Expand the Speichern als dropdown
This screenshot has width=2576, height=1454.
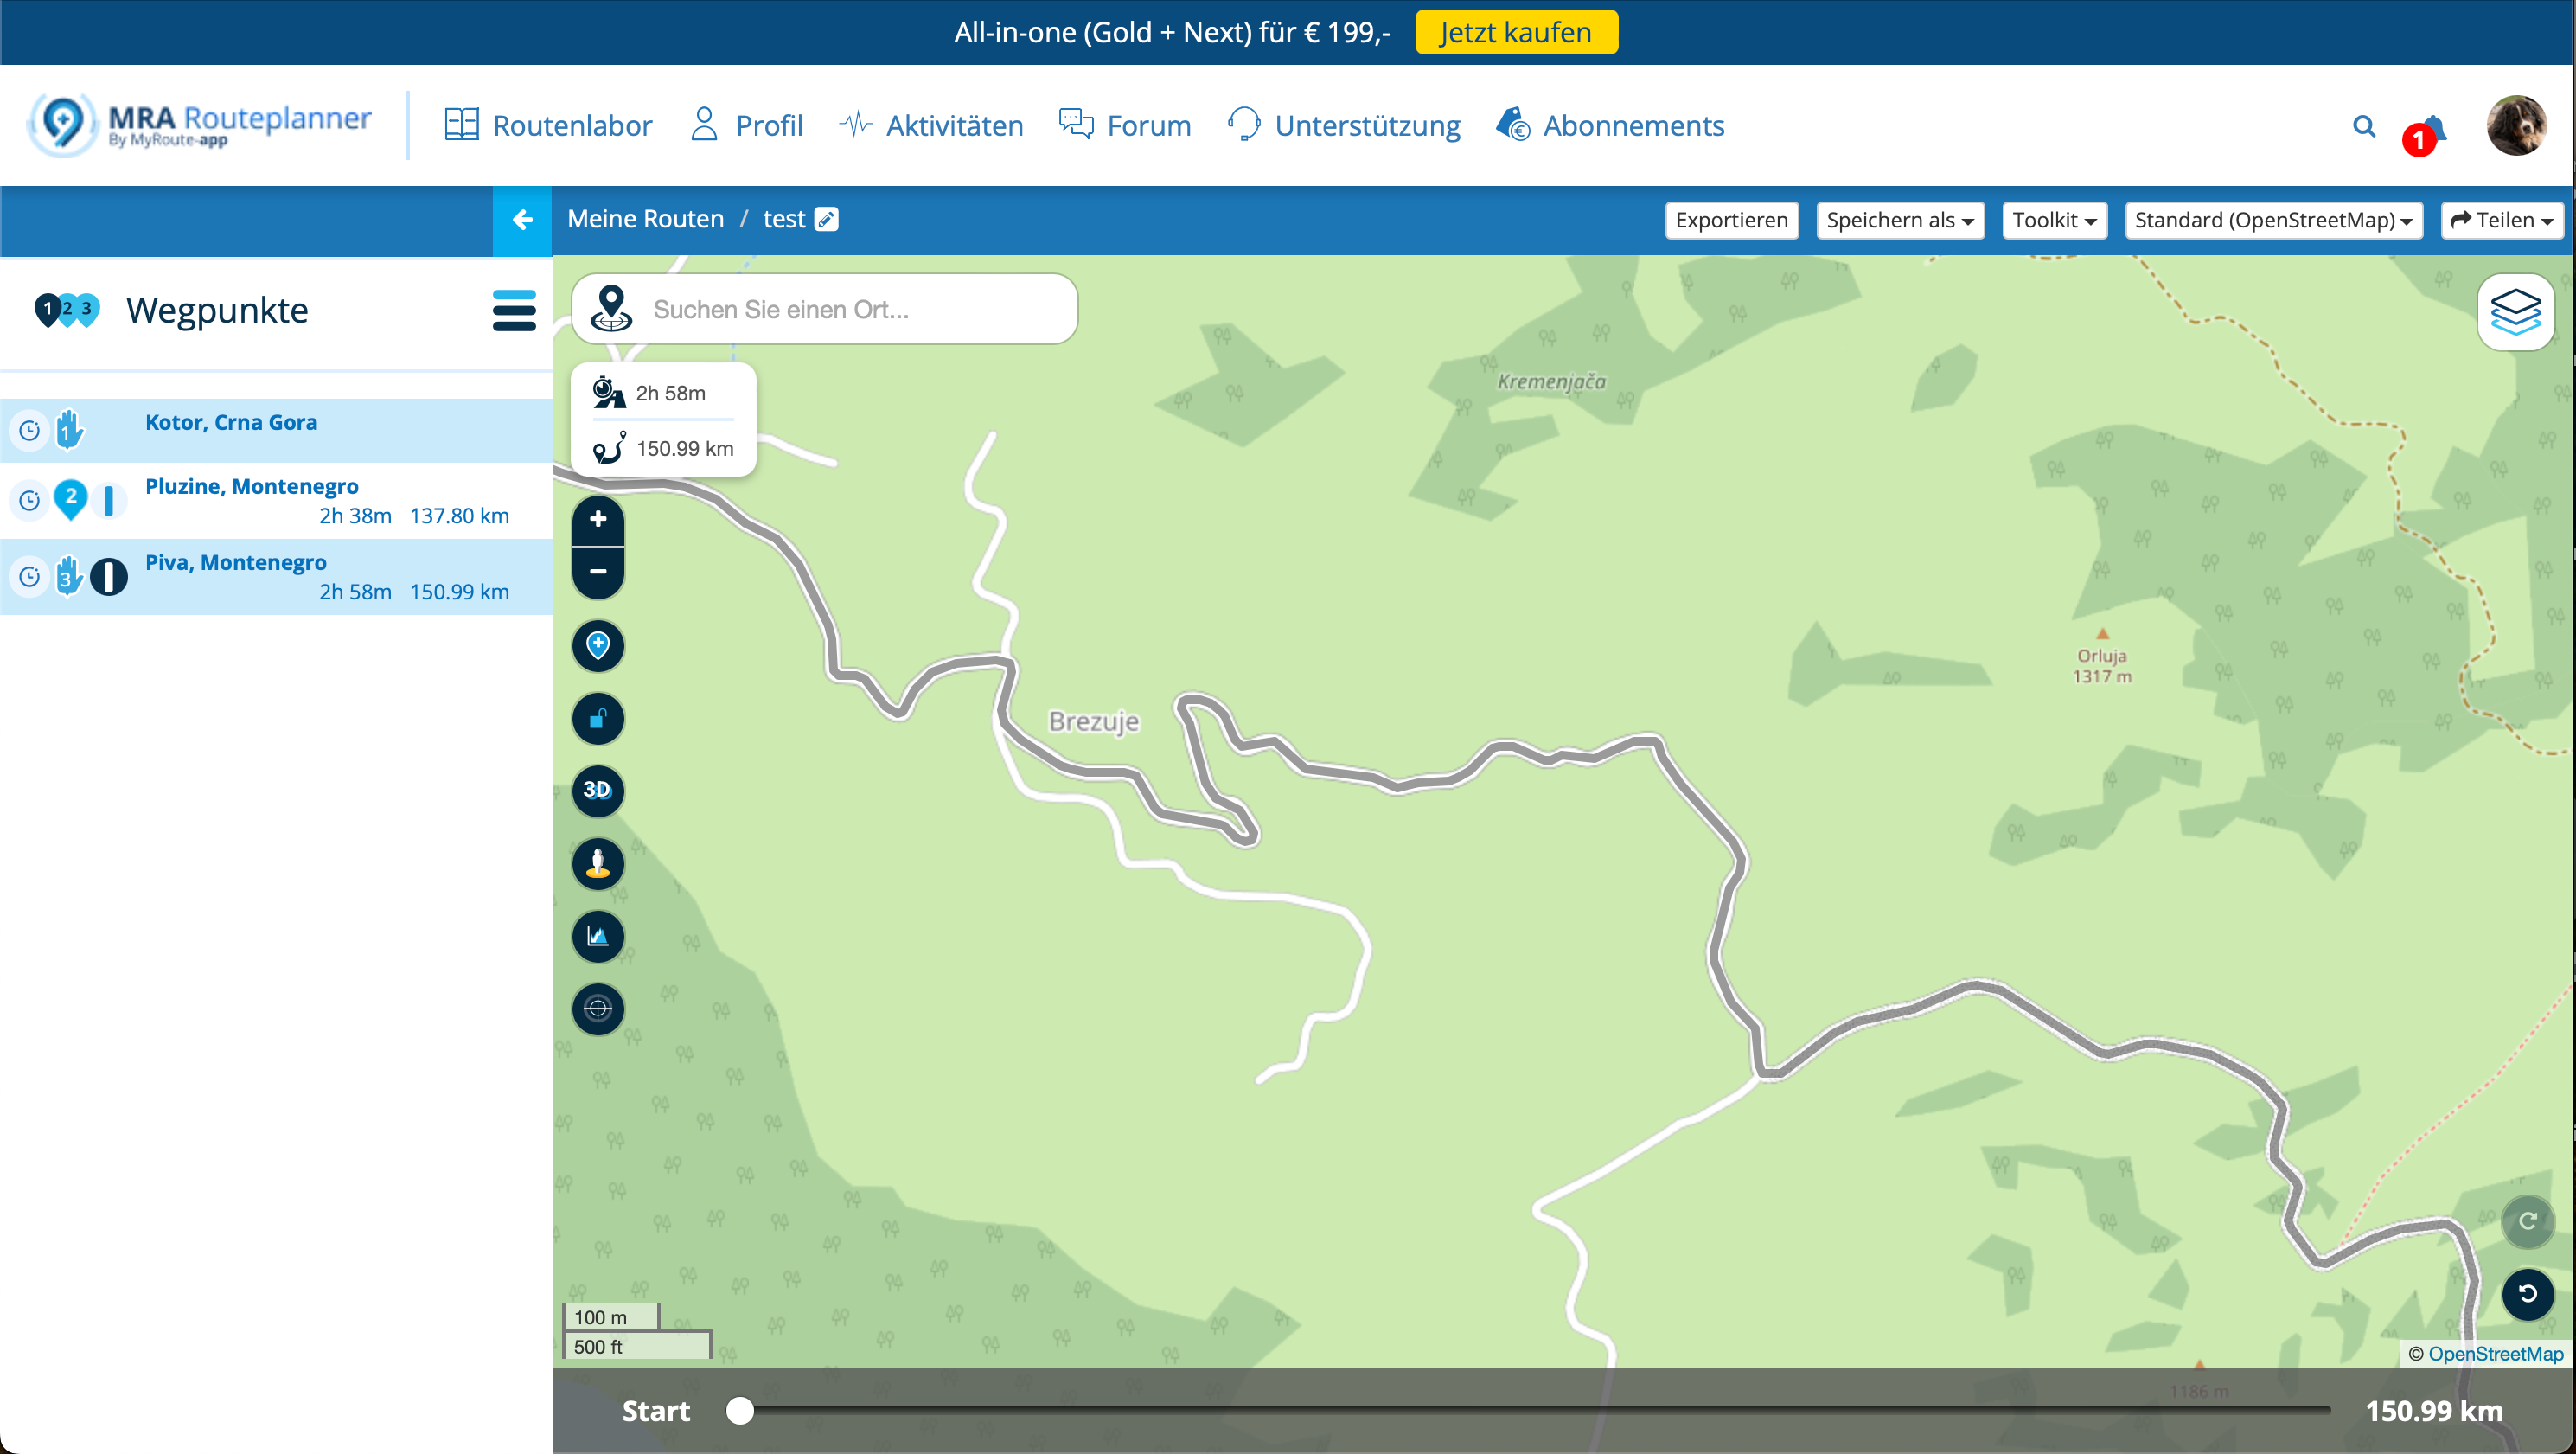pos(1899,220)
